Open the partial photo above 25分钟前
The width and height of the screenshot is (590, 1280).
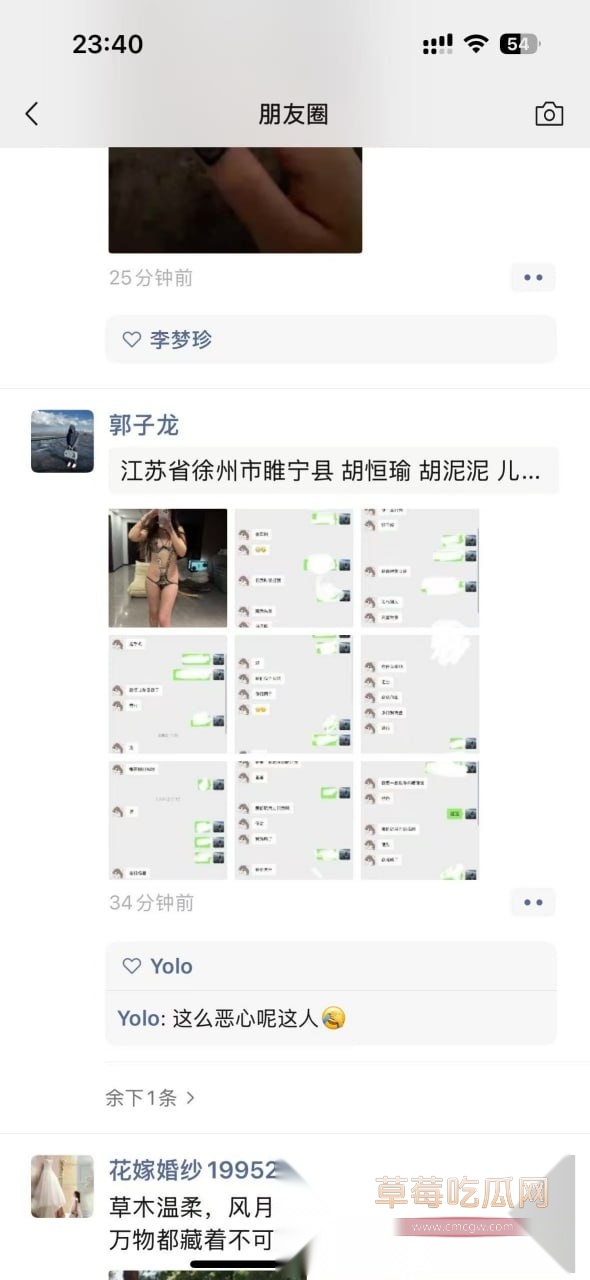[x=235, y=200]
